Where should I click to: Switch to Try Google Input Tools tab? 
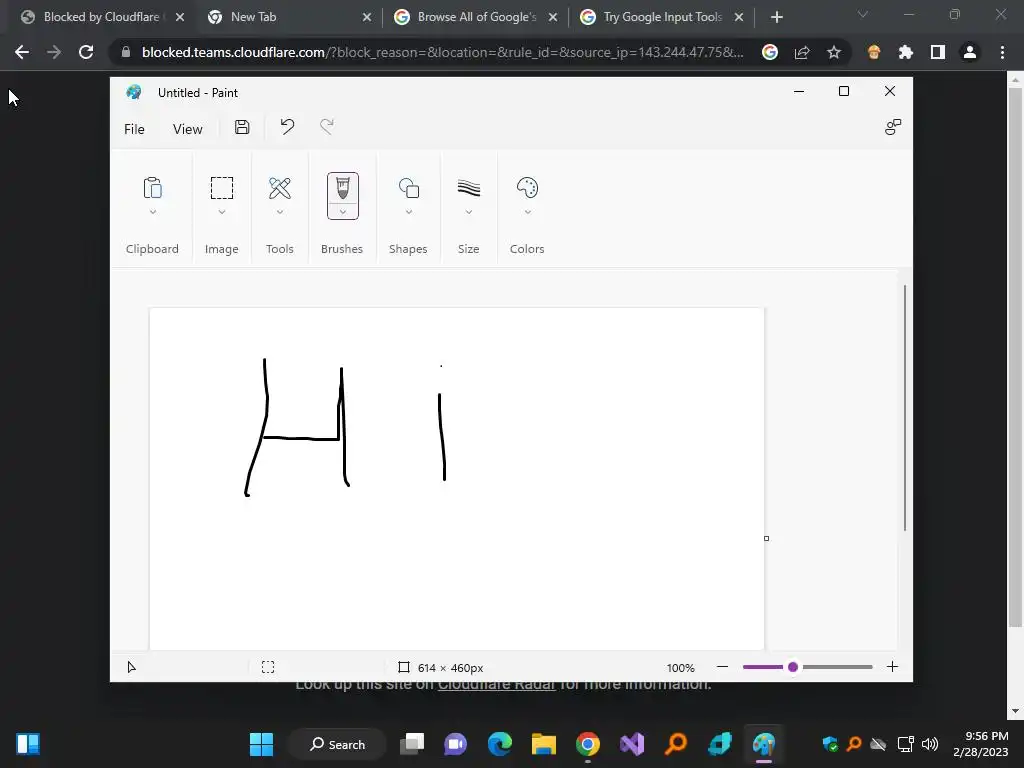pos(662,17)
